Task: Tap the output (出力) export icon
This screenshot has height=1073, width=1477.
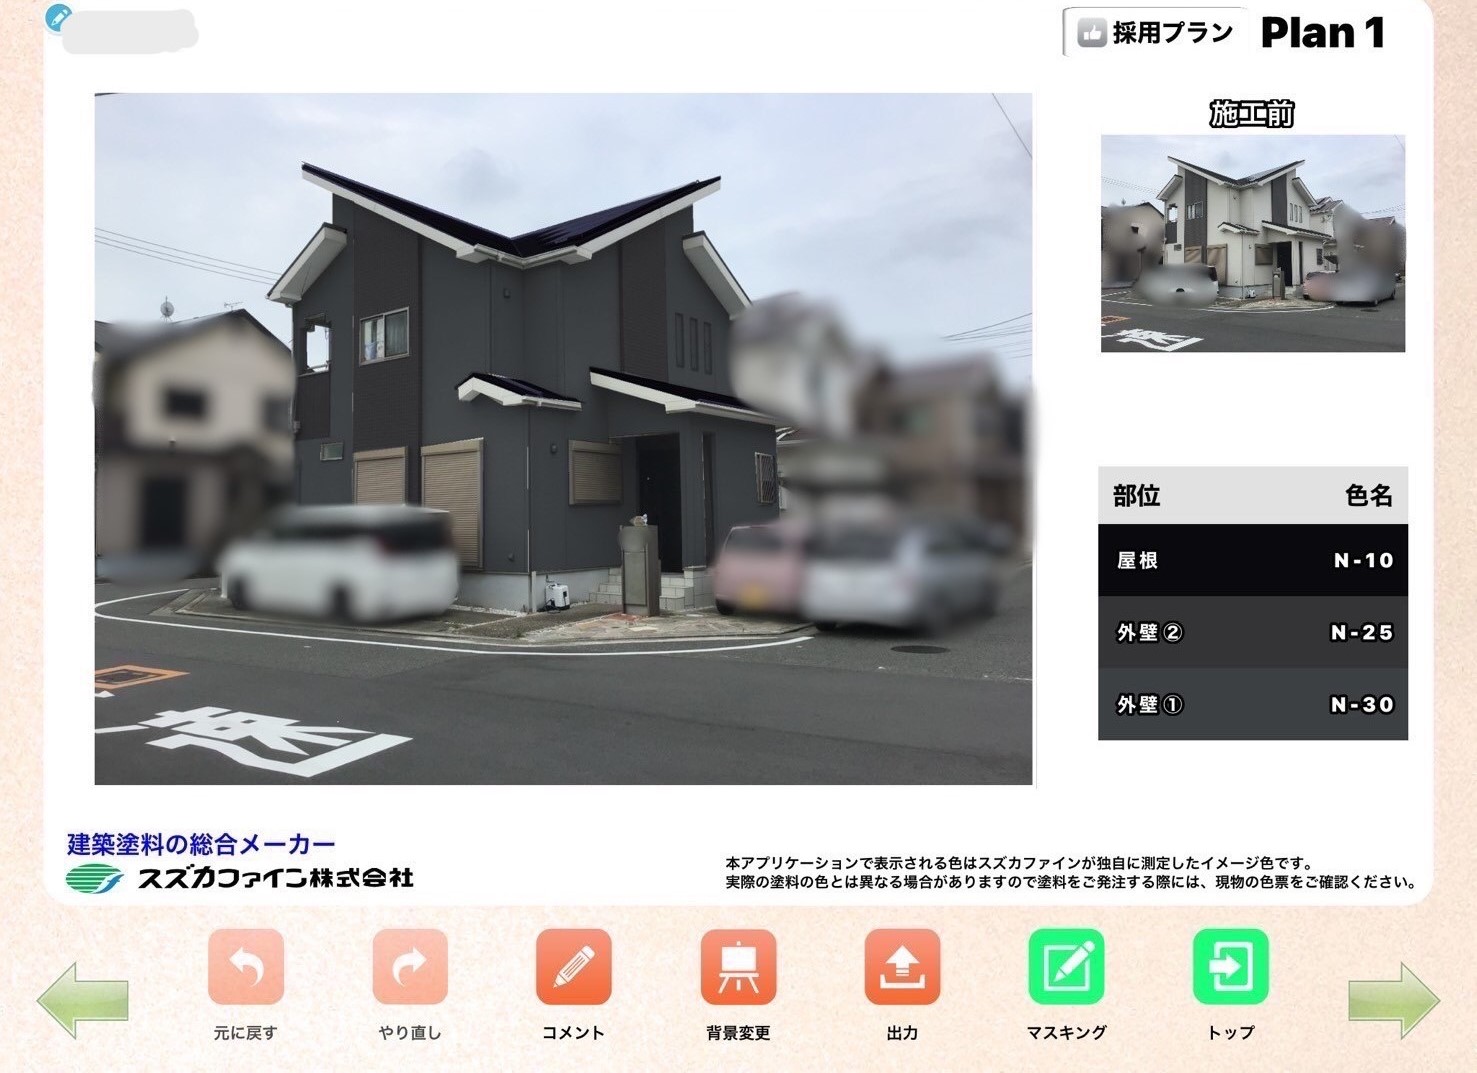Action: tap(902, 966)
